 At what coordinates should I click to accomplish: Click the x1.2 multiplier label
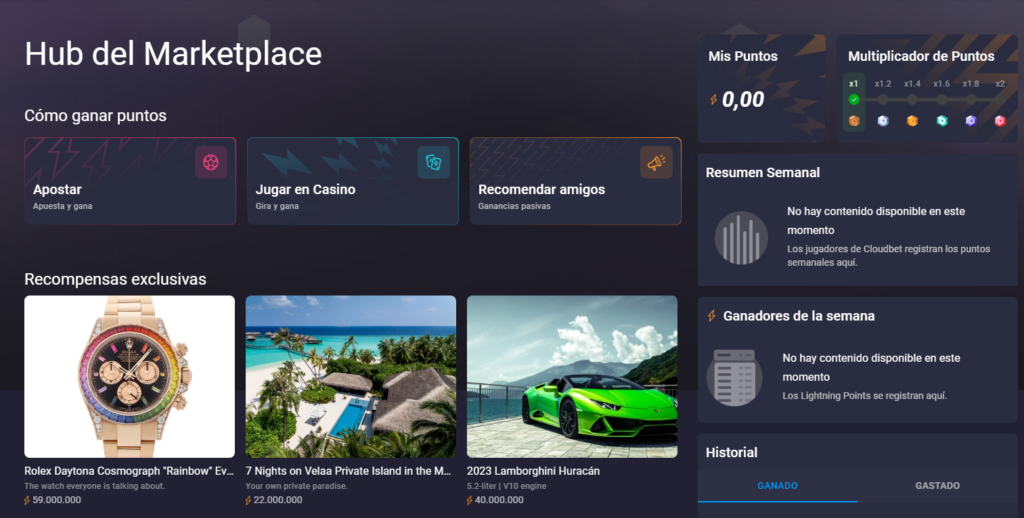point(883,84)
